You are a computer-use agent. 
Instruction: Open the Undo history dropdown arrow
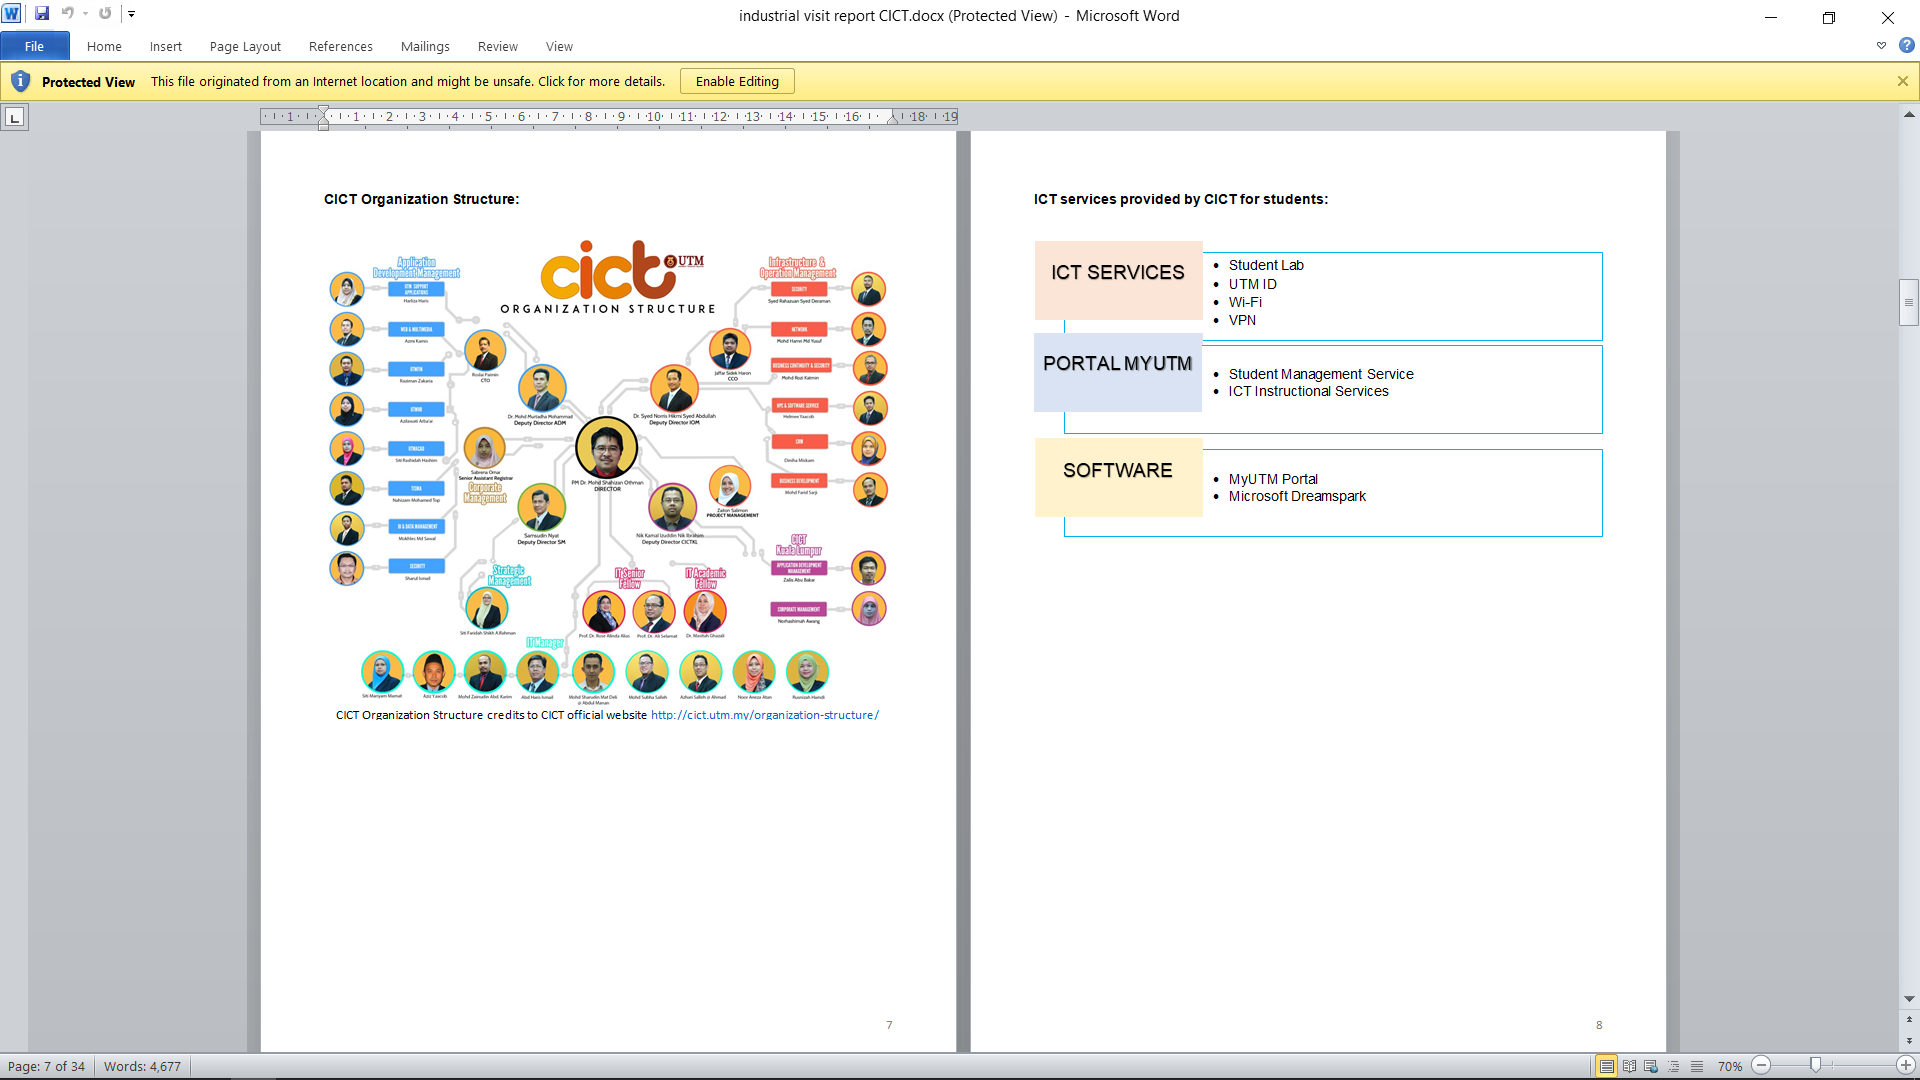coord(86,14)
